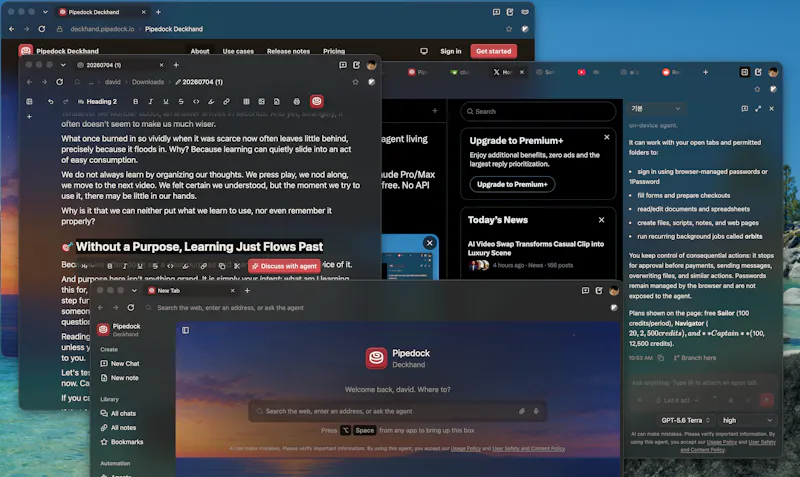Start new chat in agent side panel
800x477 pixels.
(744, 109)
